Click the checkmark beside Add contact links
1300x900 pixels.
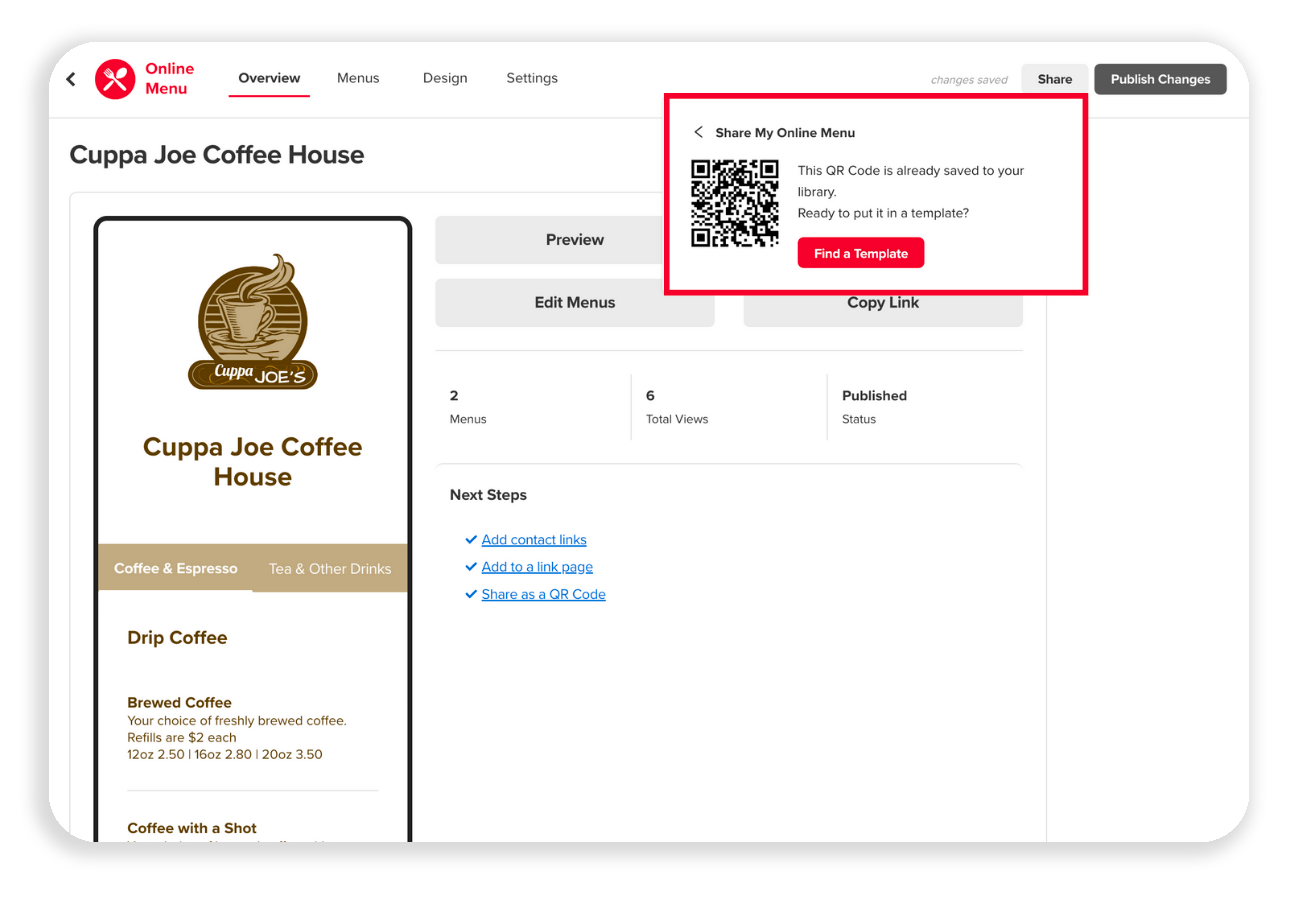[471, 540]
